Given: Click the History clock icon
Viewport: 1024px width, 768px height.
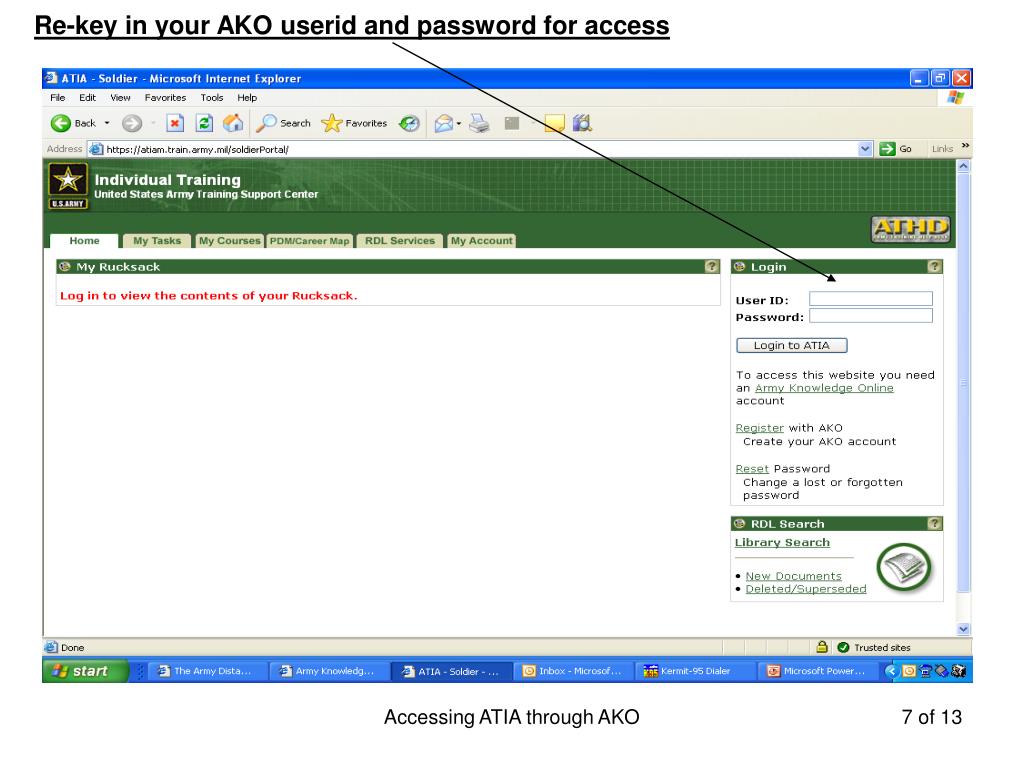Looking at the screenshot, I should [409, 123].
